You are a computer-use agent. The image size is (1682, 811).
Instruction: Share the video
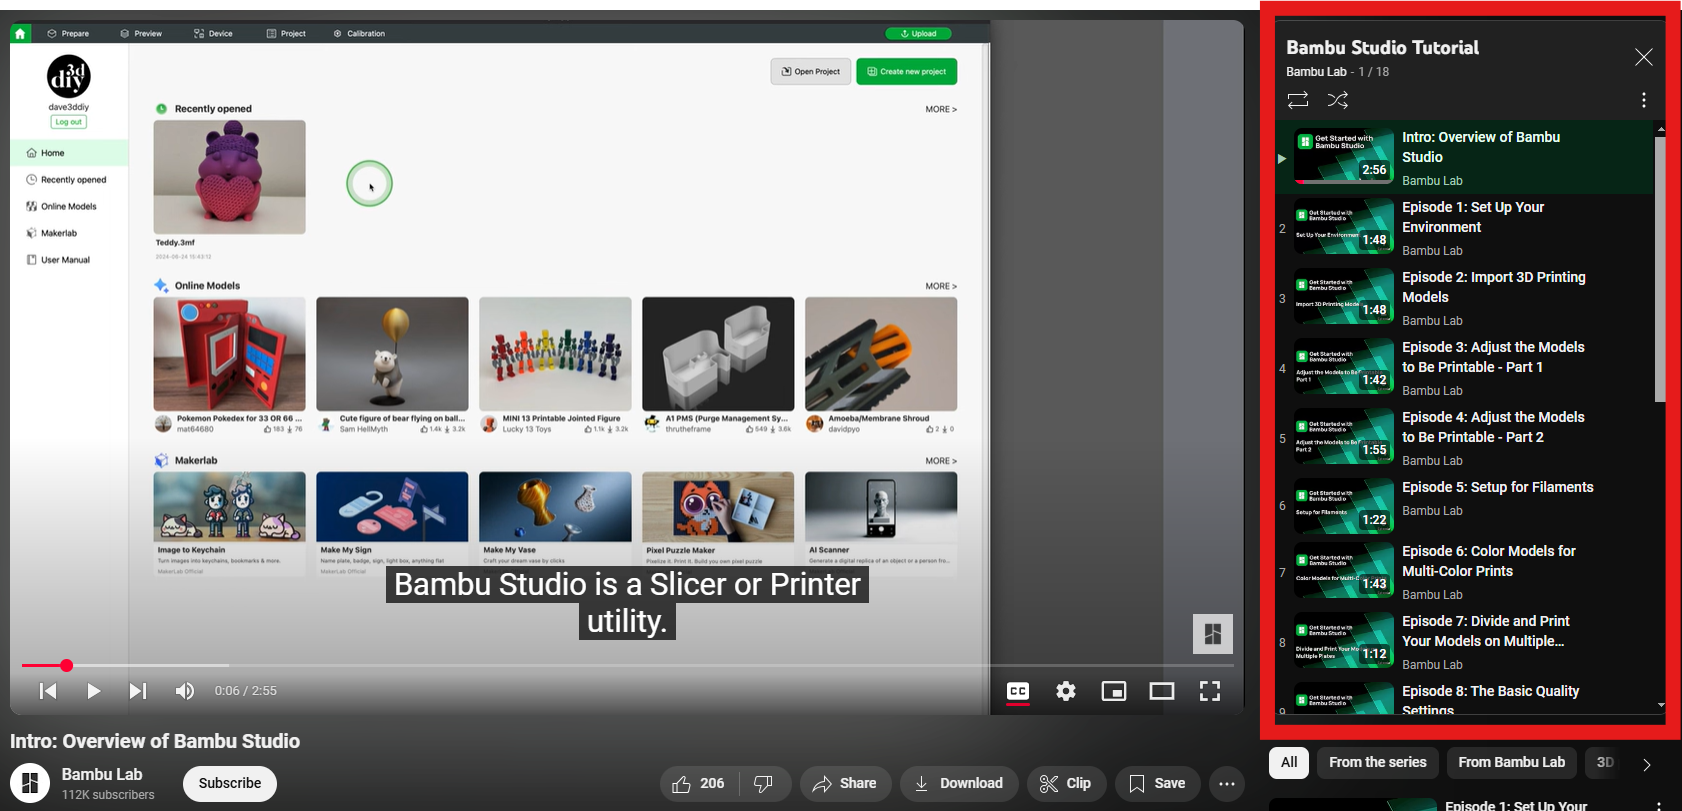[x=845, y=783]
